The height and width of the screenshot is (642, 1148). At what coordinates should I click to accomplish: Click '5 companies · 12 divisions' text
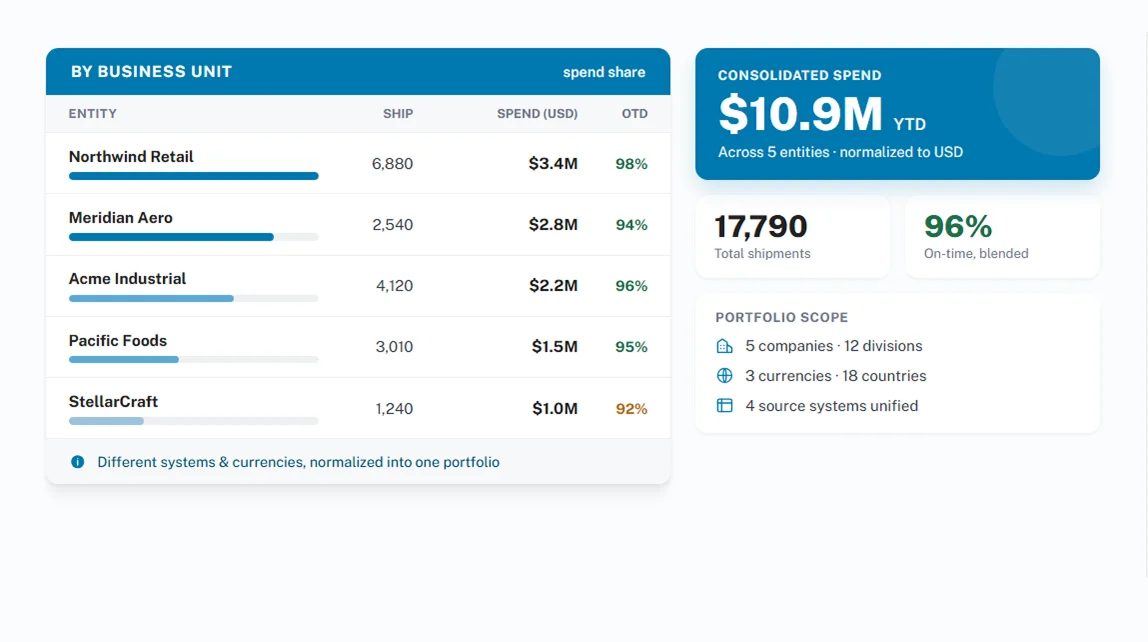[x=834, y=346]
